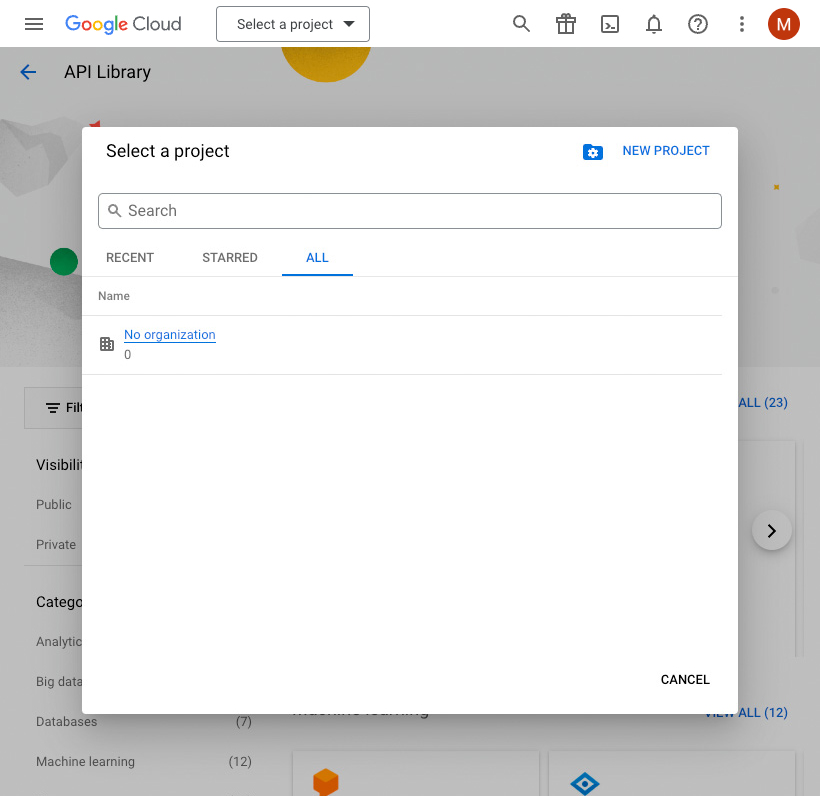Switch to the RECENT tab
The width and height of the screenshot is (820, 796).
pos(130,258)
